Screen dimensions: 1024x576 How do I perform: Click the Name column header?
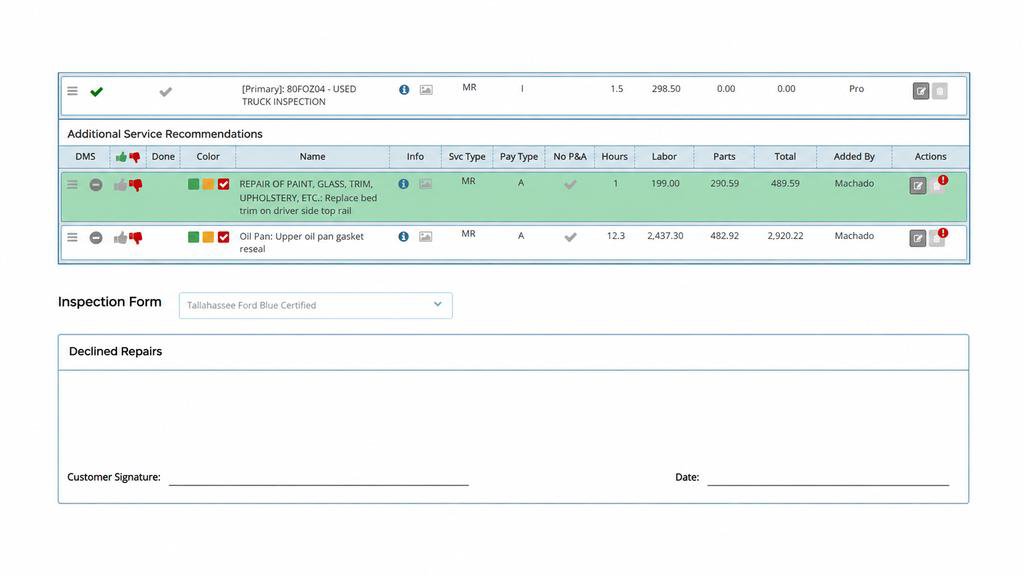312,157
